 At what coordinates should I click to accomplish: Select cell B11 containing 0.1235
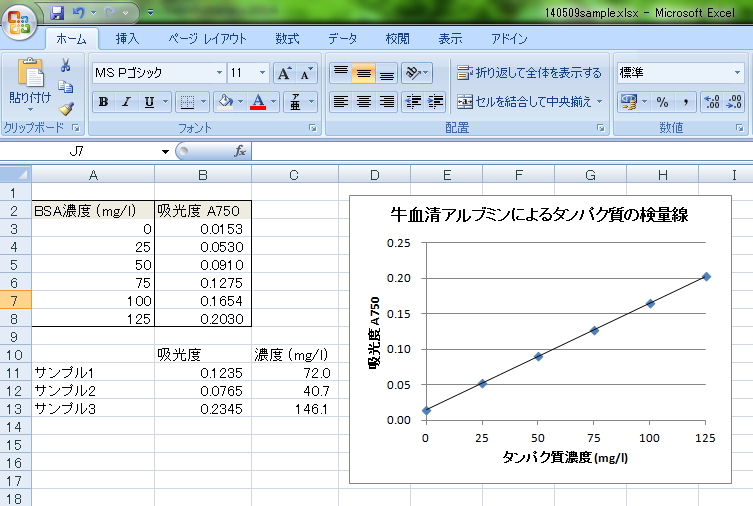pos(202,372)
